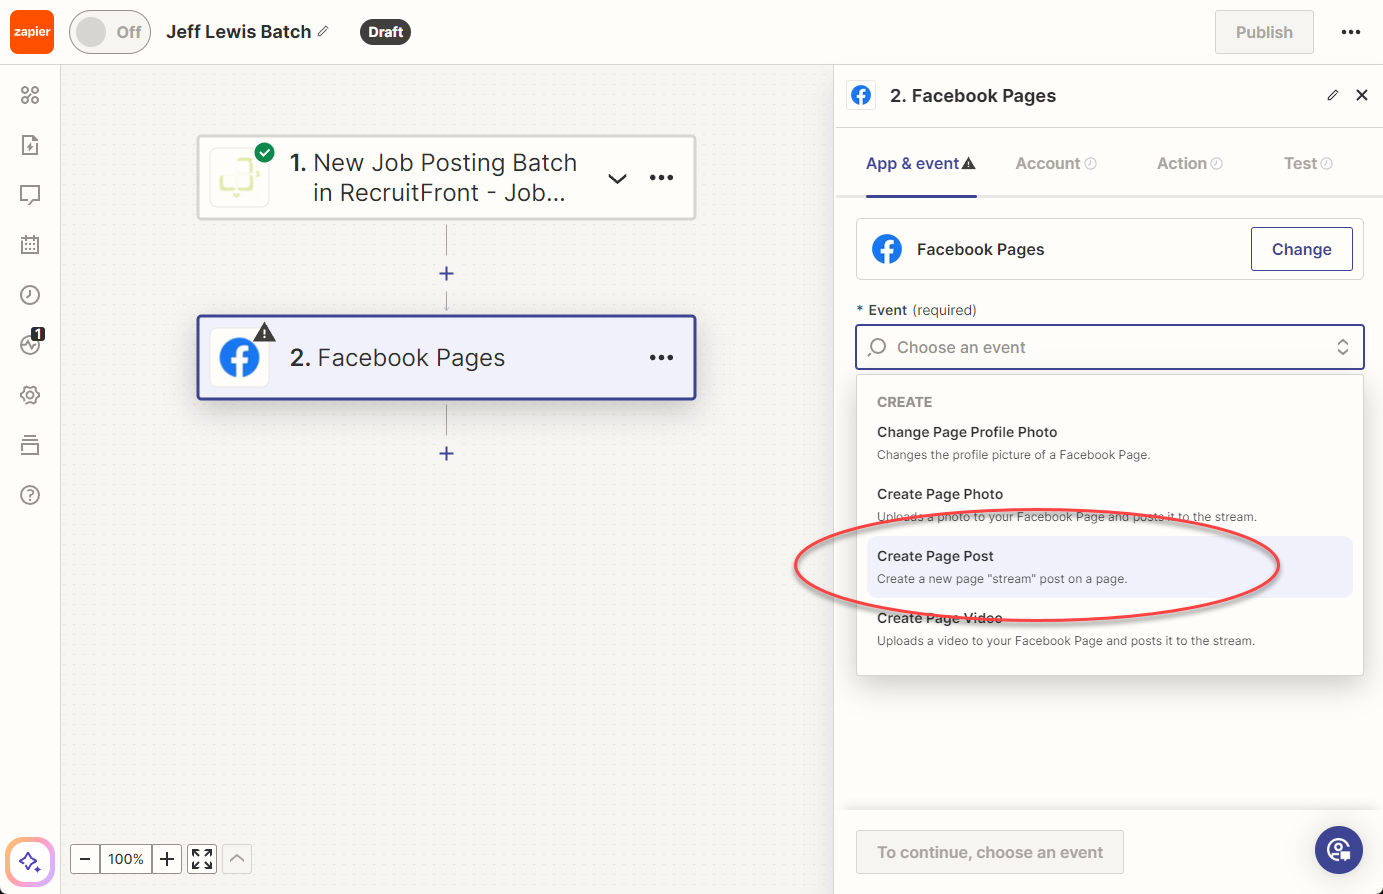Click the fit-to-view expand icon
The height and width of the screenshot is (894, 1383).
[202, 859]
